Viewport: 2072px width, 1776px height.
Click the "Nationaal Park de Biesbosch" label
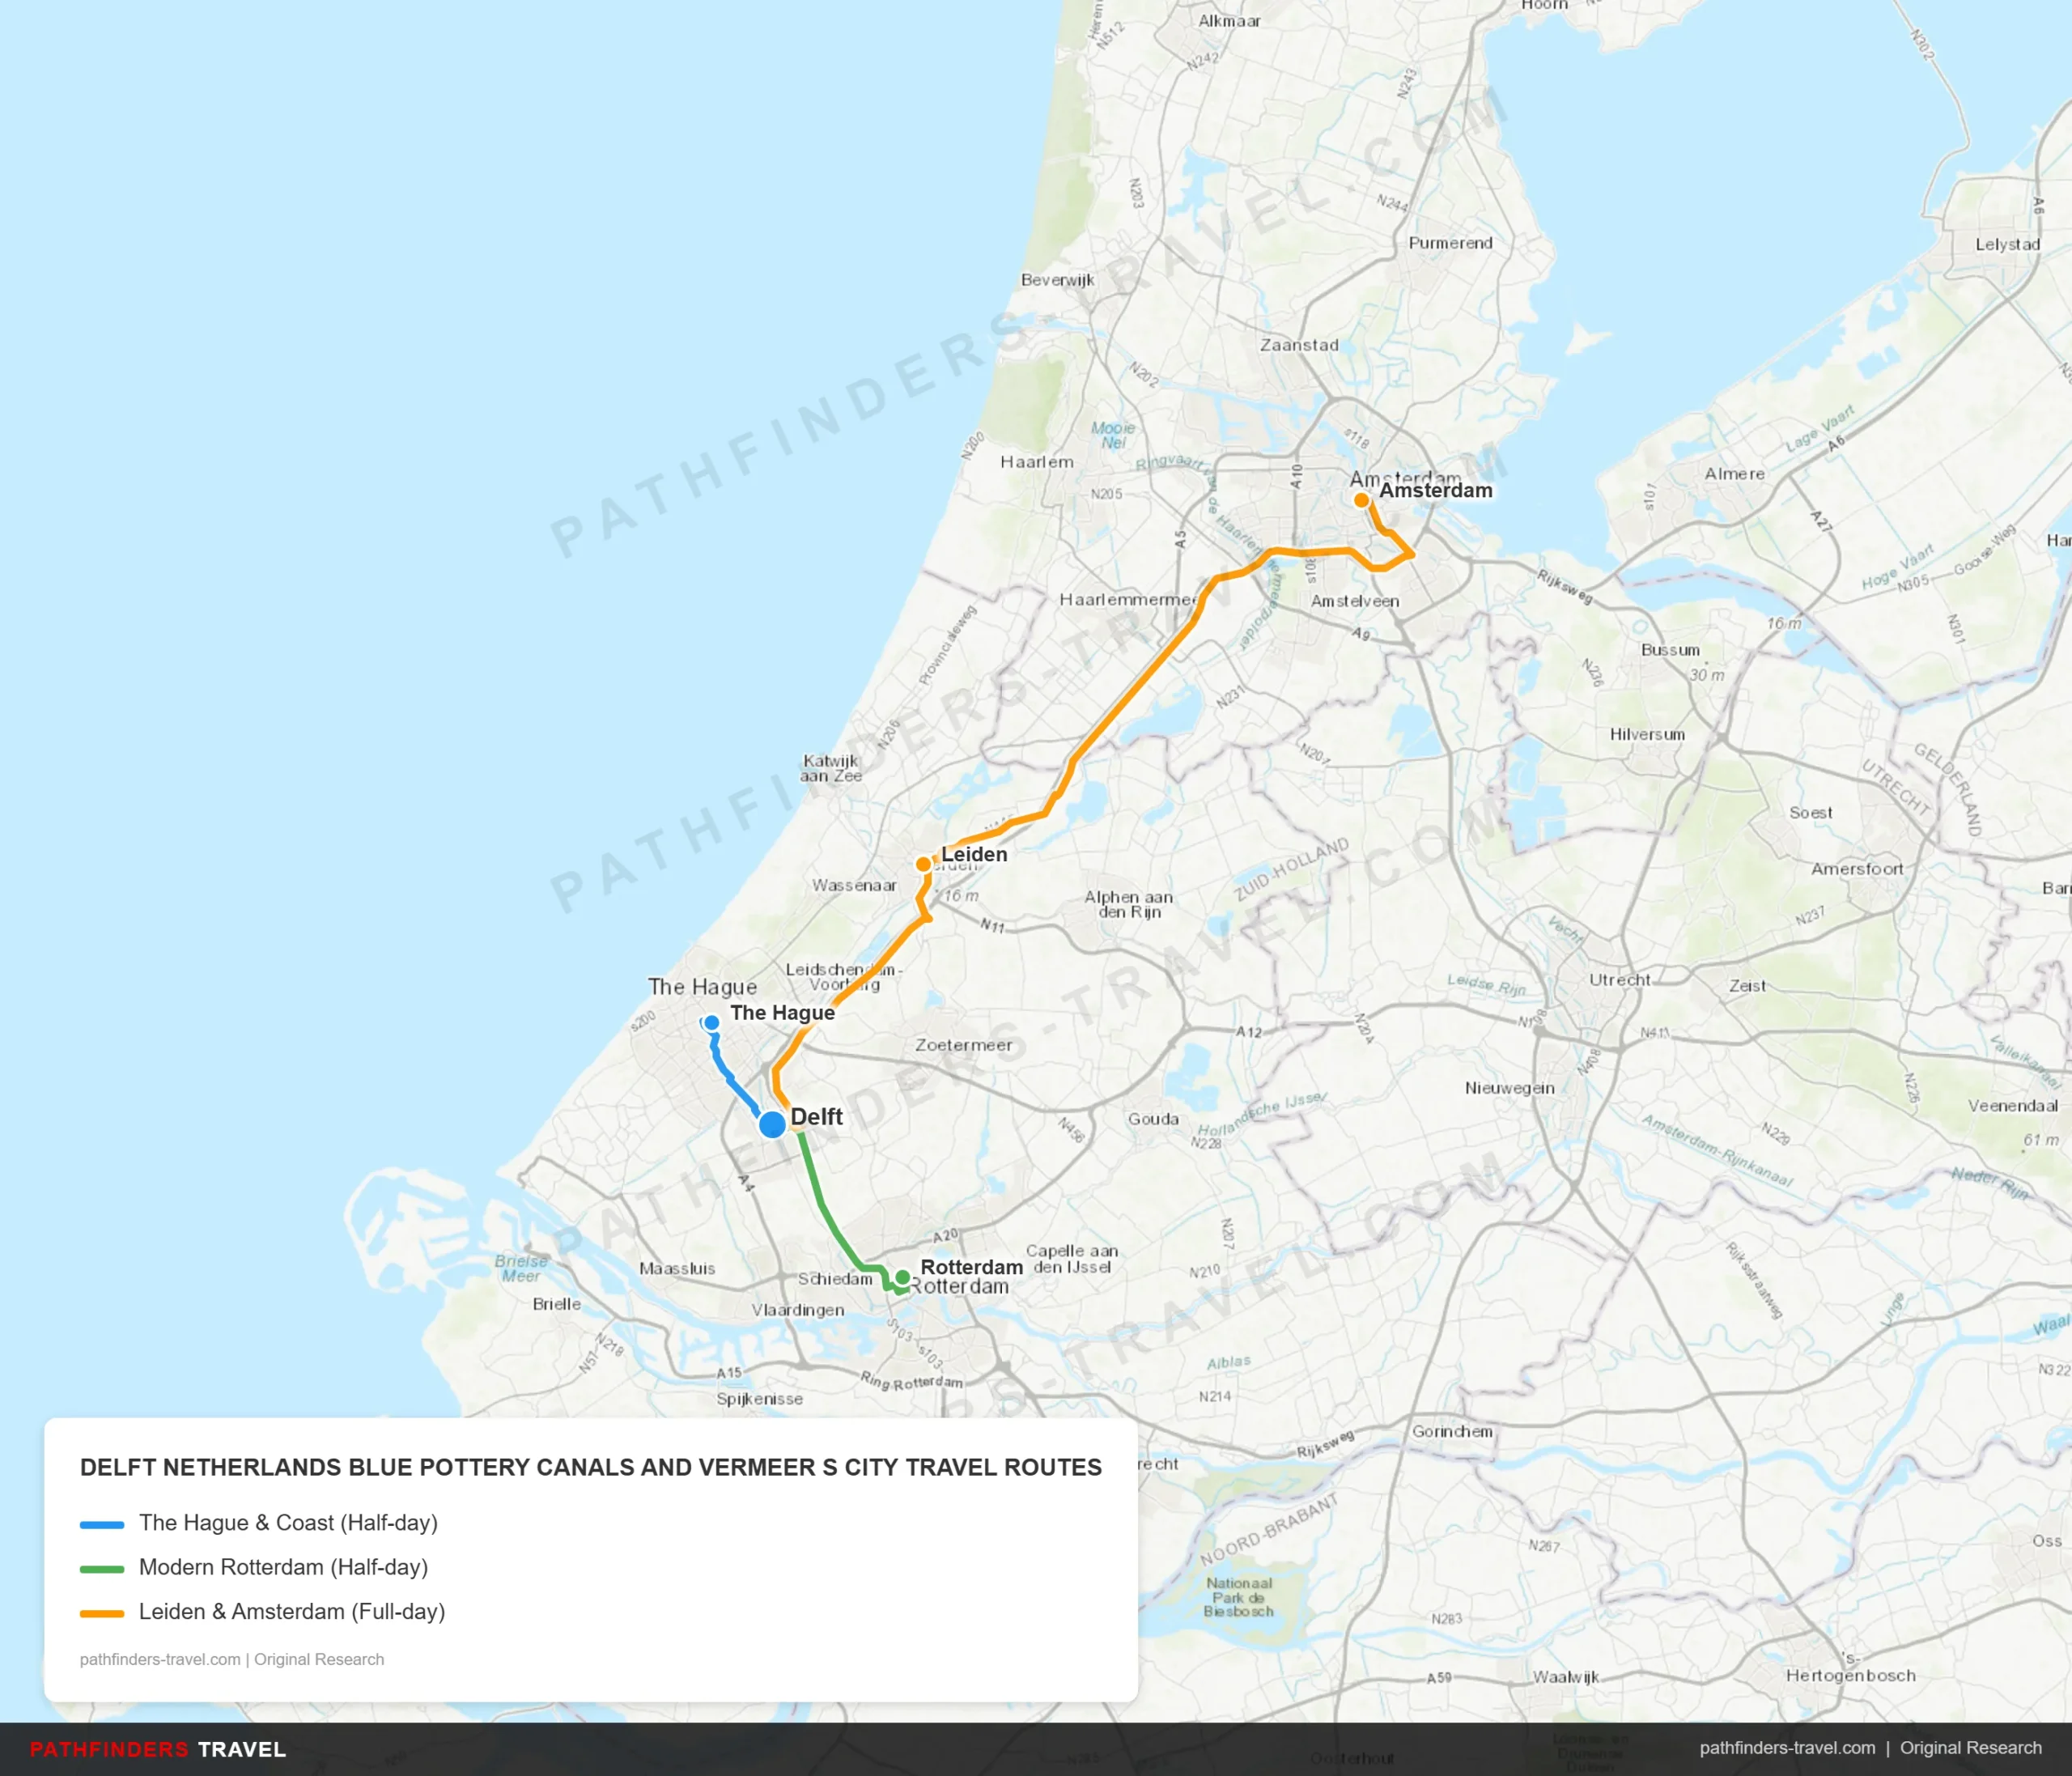[1239, 1597]
